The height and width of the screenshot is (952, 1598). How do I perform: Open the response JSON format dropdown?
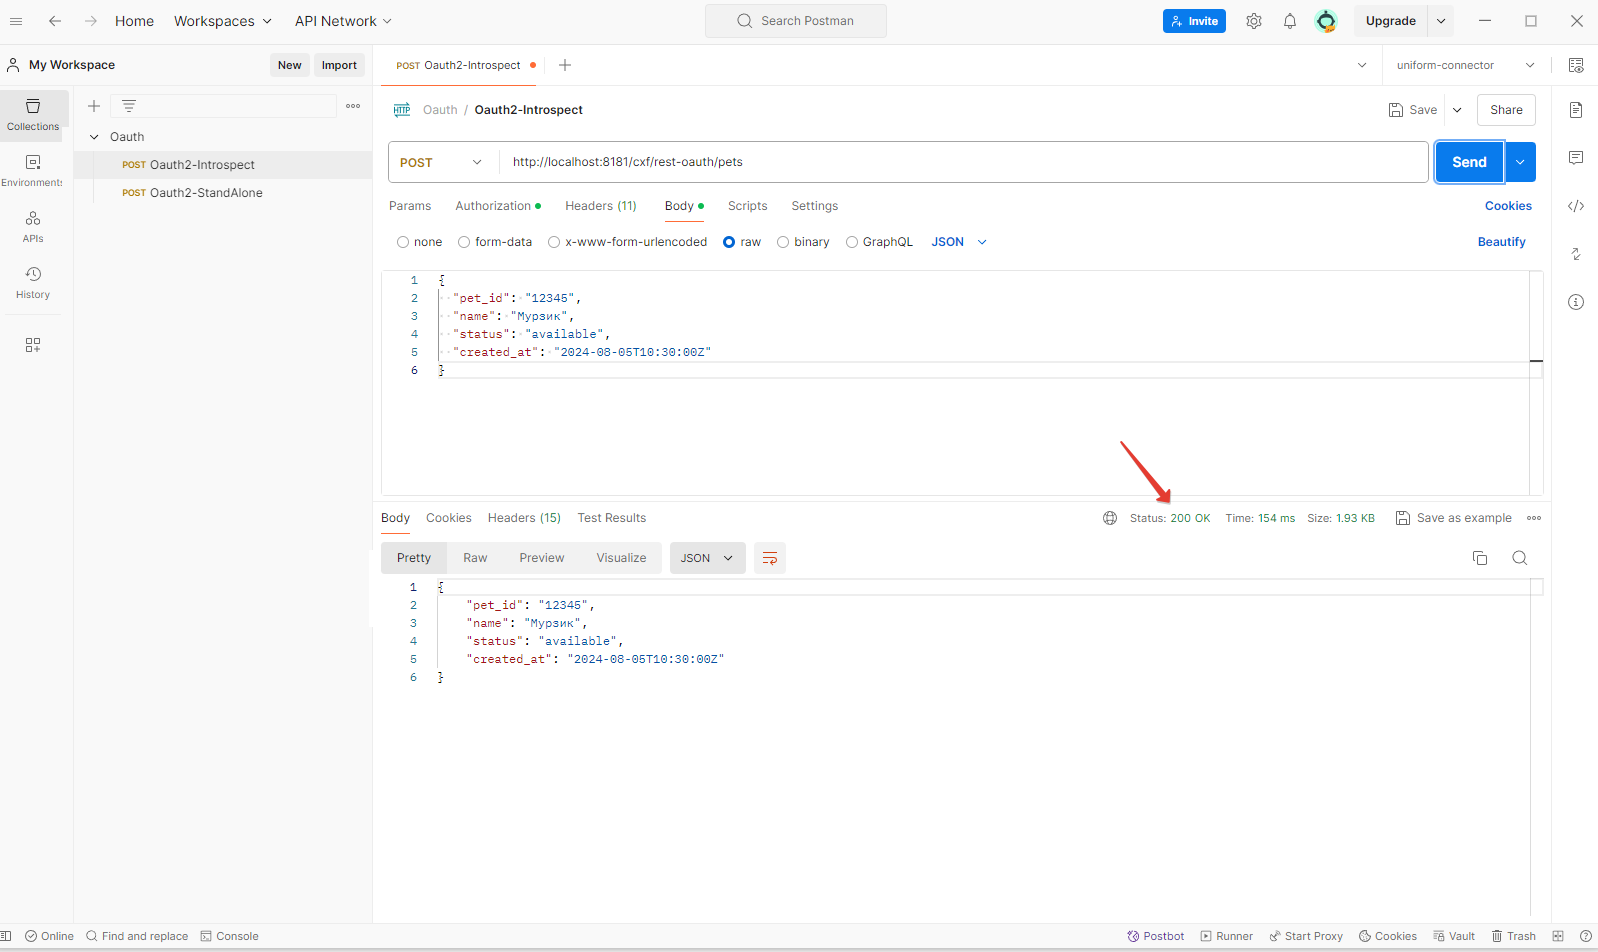pos(708,558)
